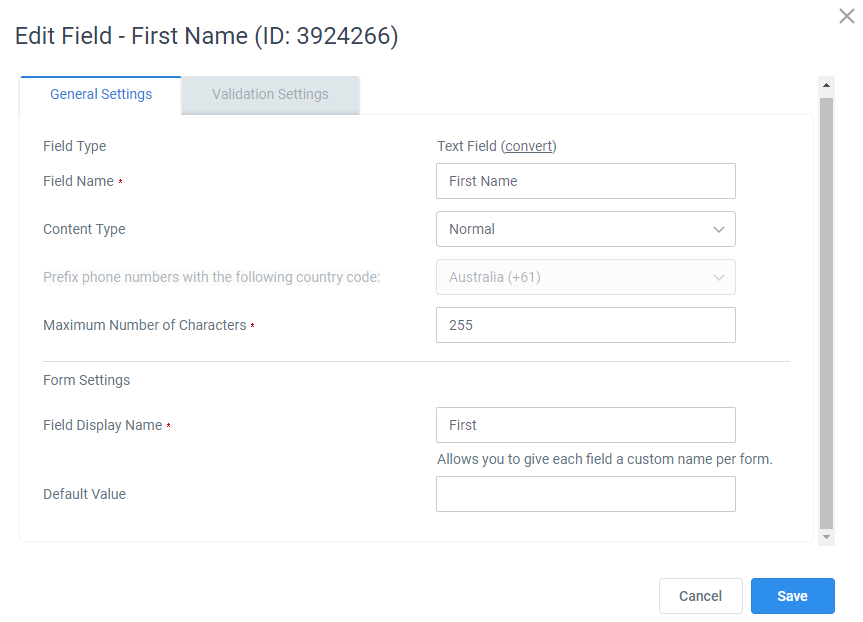The image size is (863, 622).
Task: Click the Maximum Number of Characters field
Action: pyautogui.click(x=586, y=325)
